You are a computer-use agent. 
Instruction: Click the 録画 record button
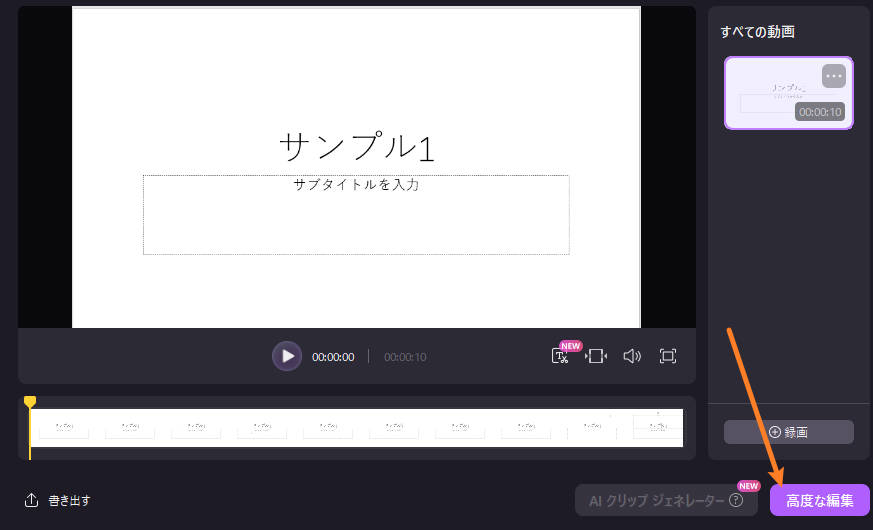788,432
